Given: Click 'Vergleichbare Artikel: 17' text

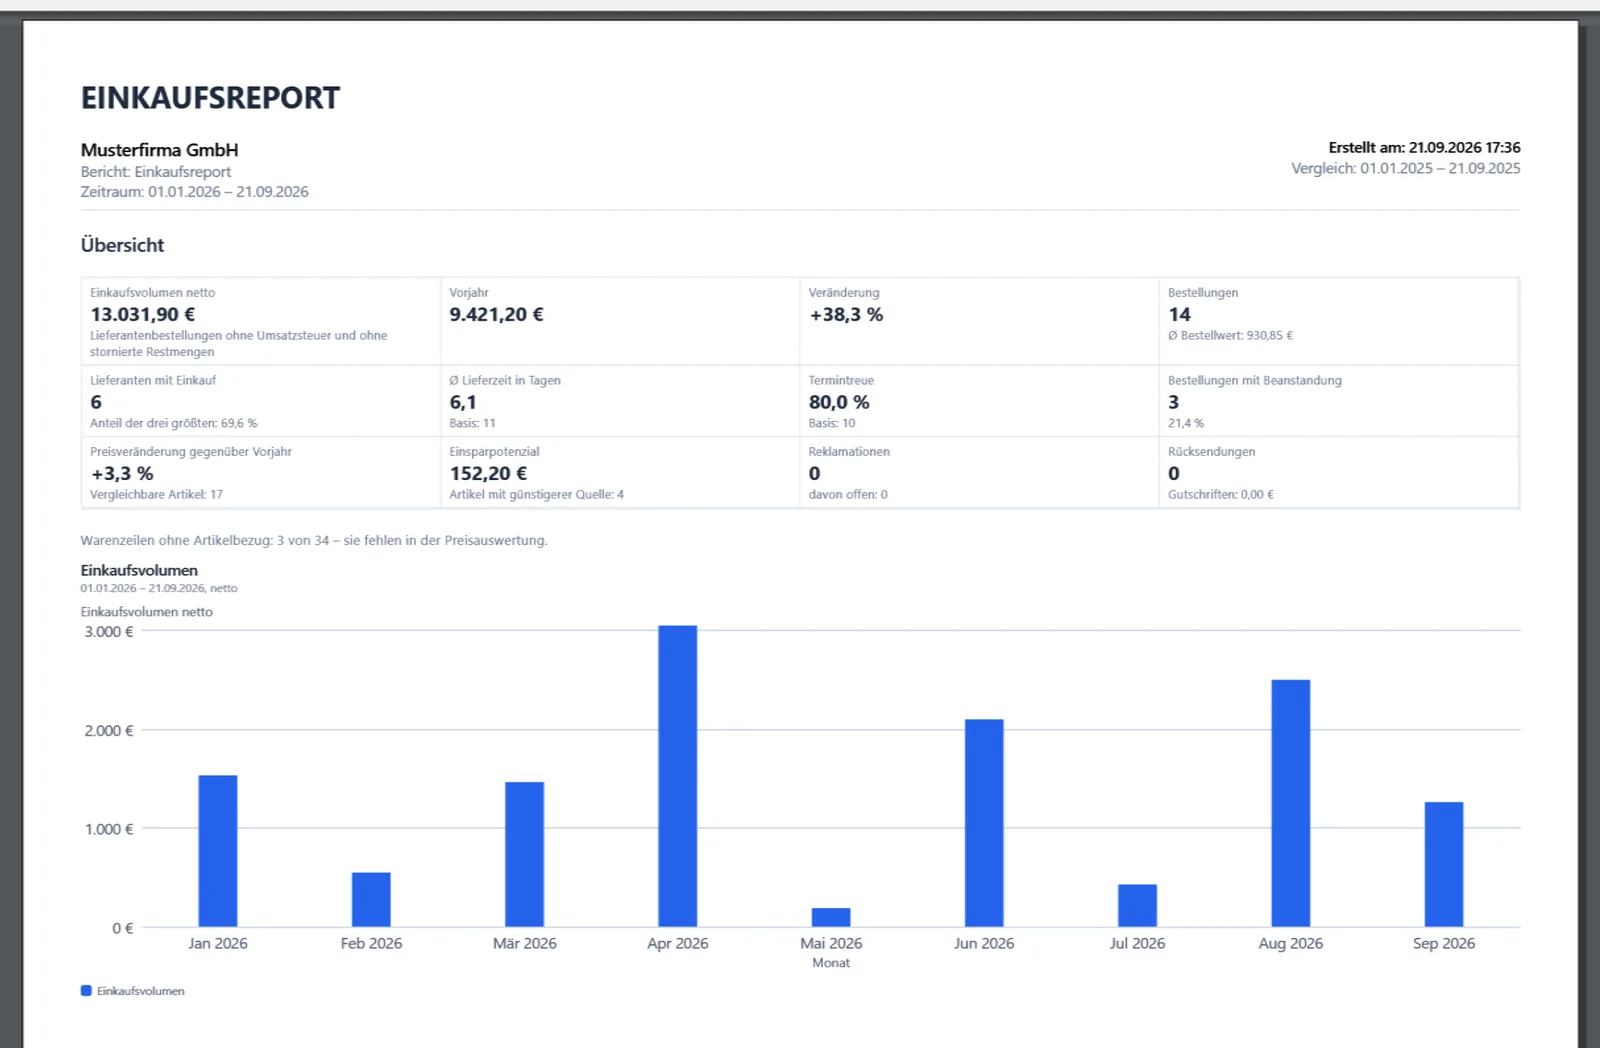Looking at the screenshot, I should (156, 494).
